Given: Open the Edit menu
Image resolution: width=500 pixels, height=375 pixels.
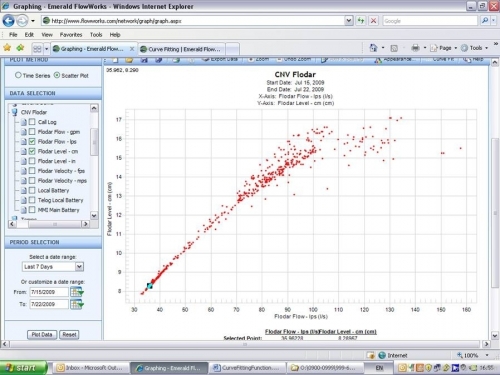Looking at the screenshot, I should [29, 35].
